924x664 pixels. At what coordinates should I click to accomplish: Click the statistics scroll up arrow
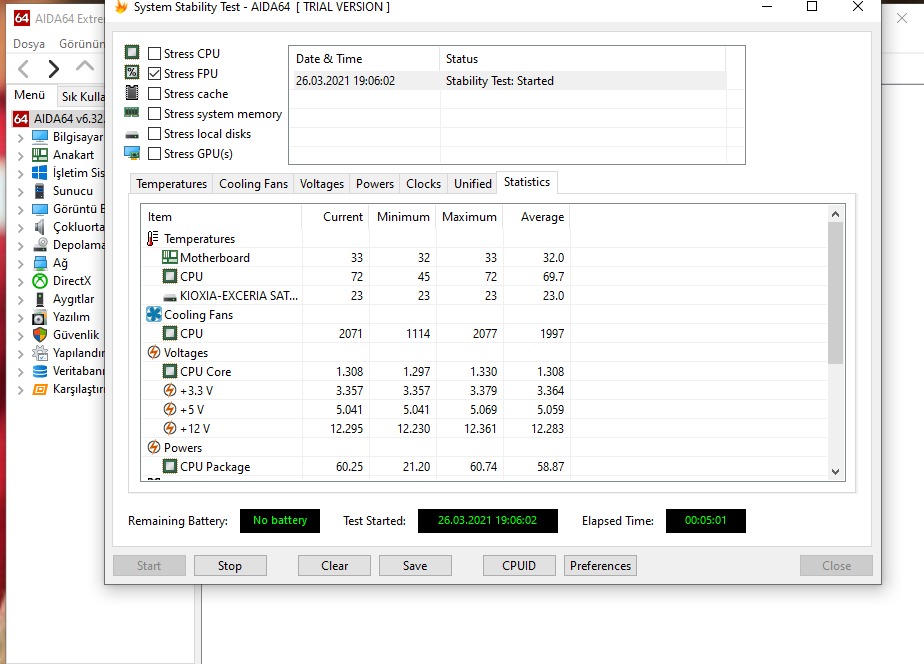point(835,214)
